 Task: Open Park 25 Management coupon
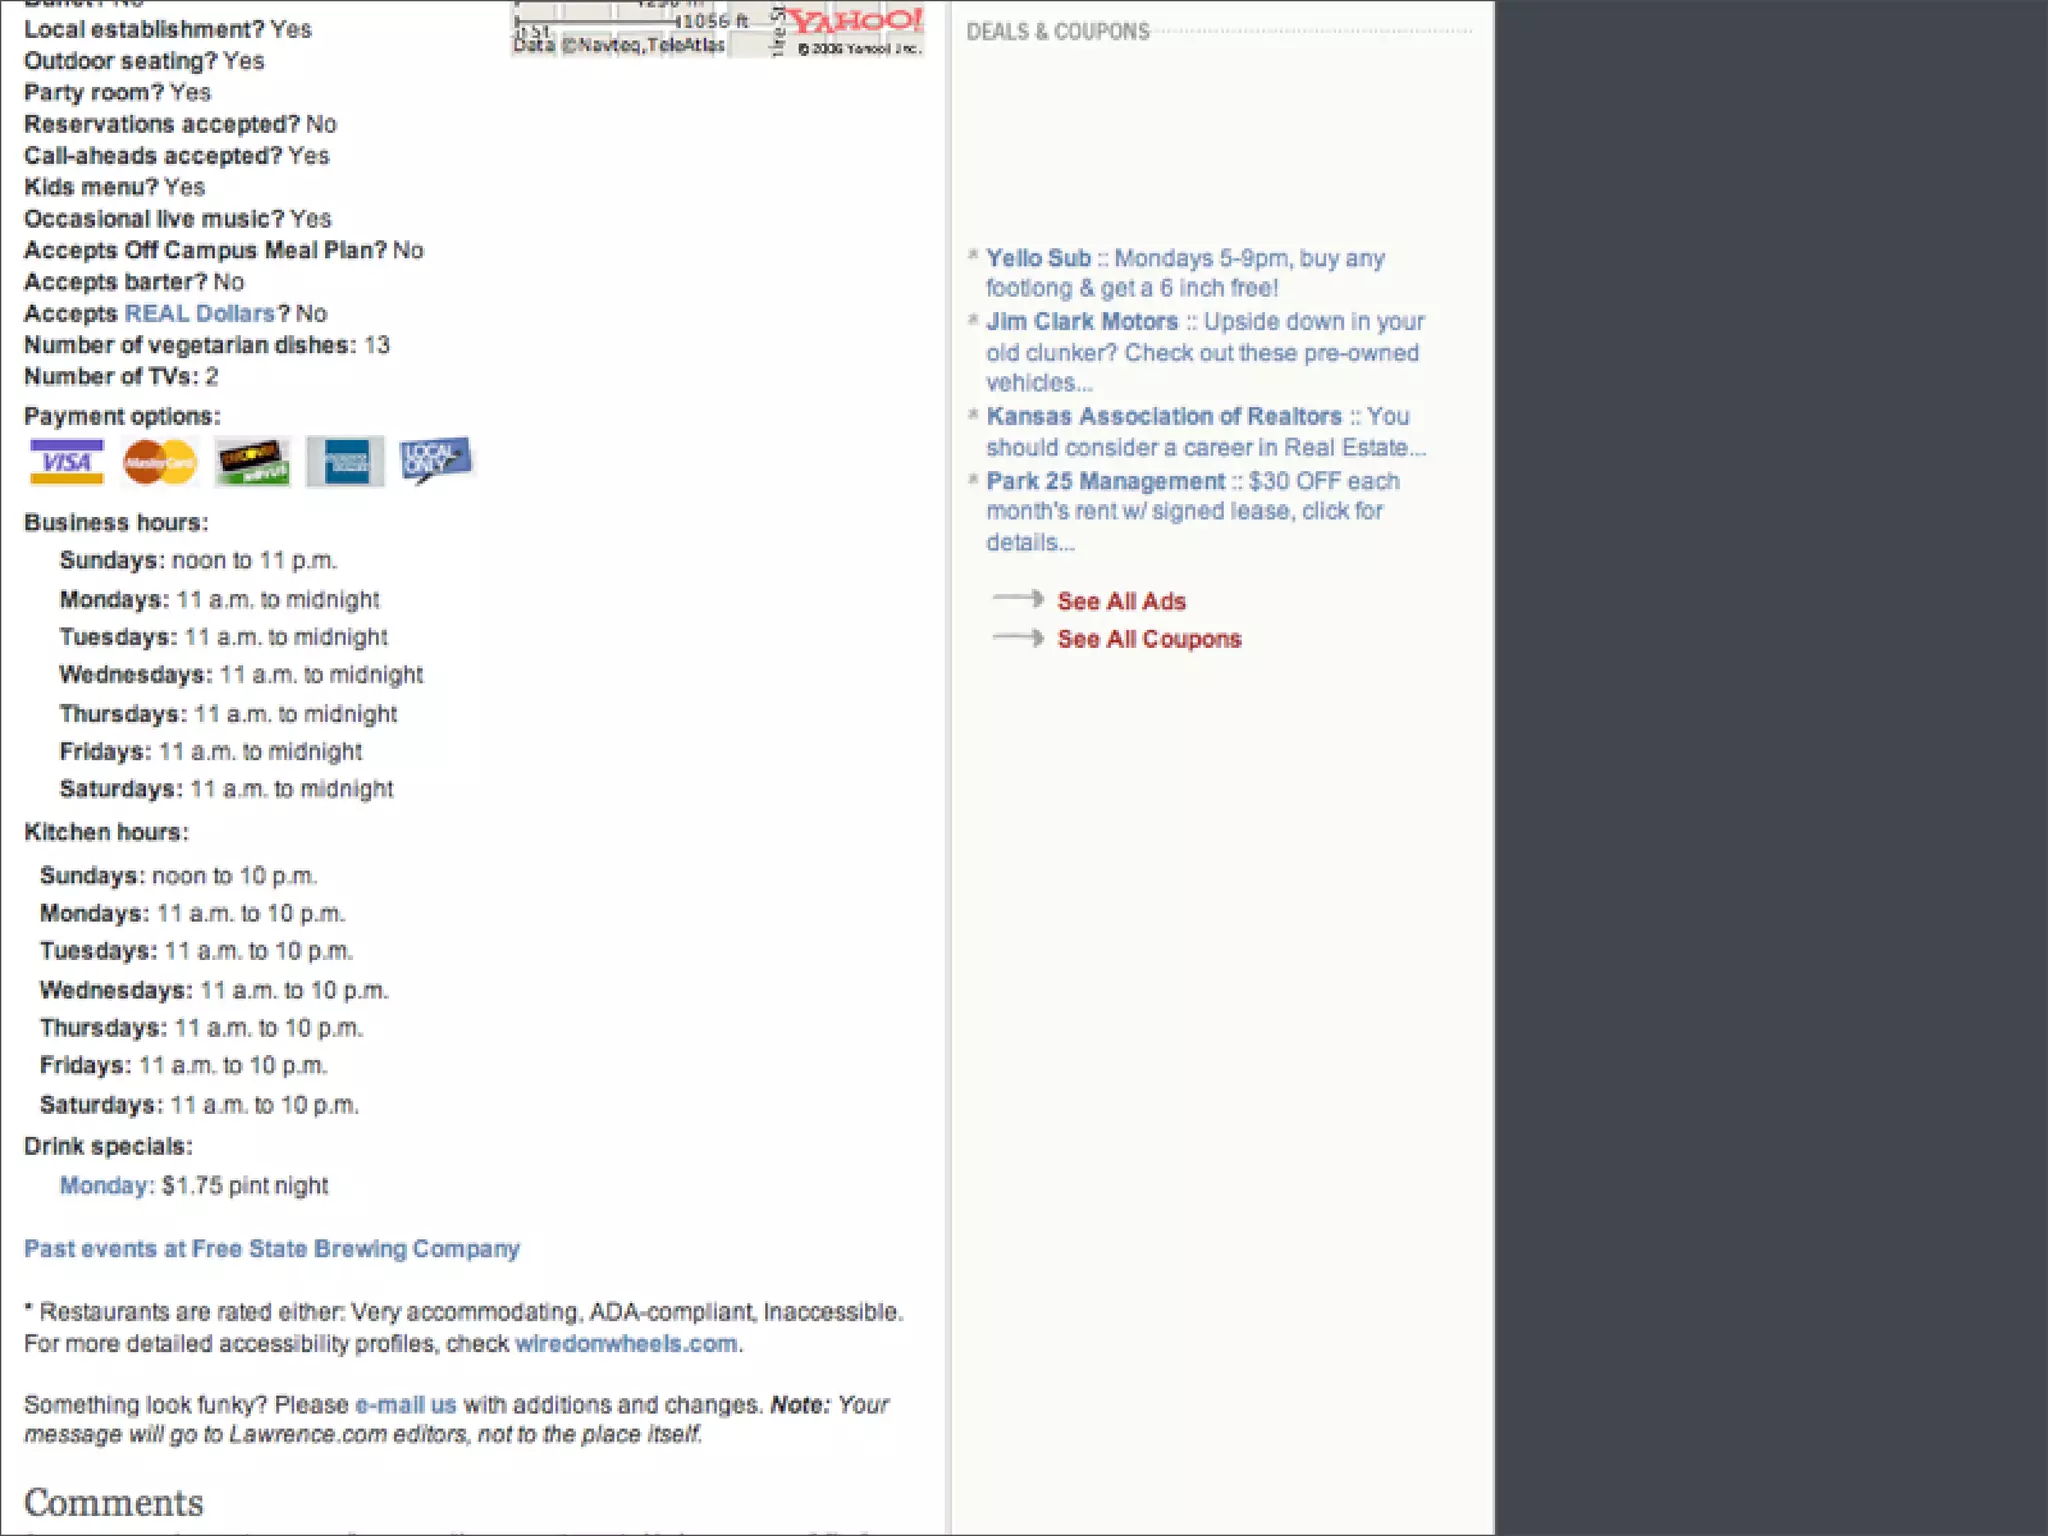pos(1105,482)
